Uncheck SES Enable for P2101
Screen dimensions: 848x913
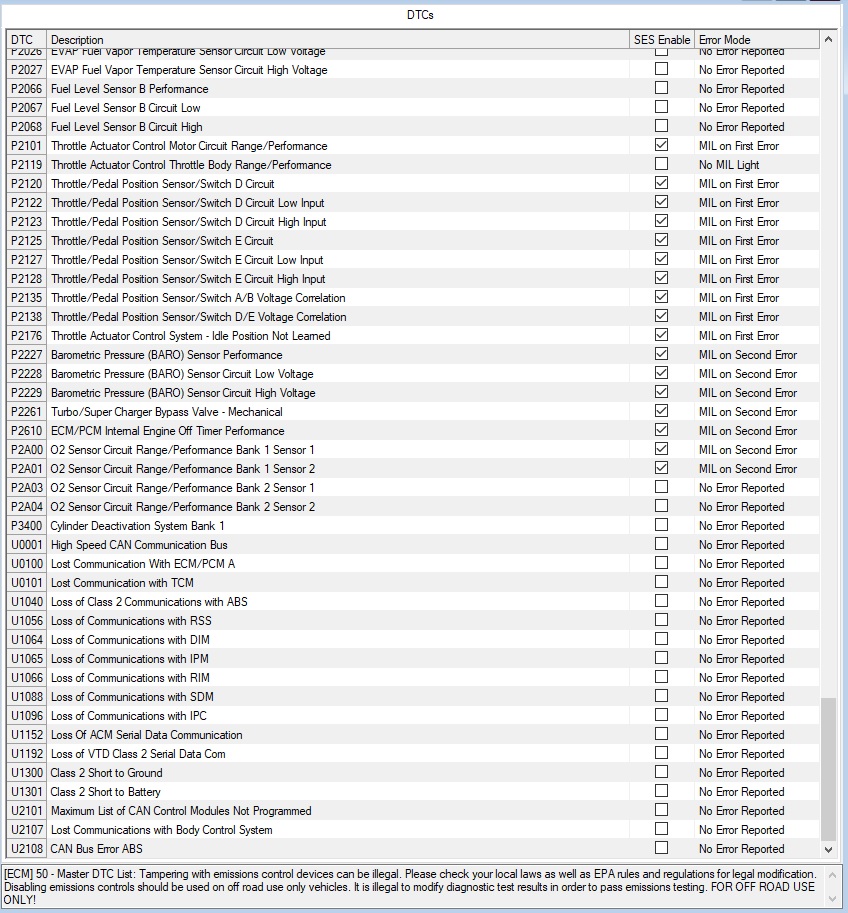pyautogui.click(x=661, y=145)
